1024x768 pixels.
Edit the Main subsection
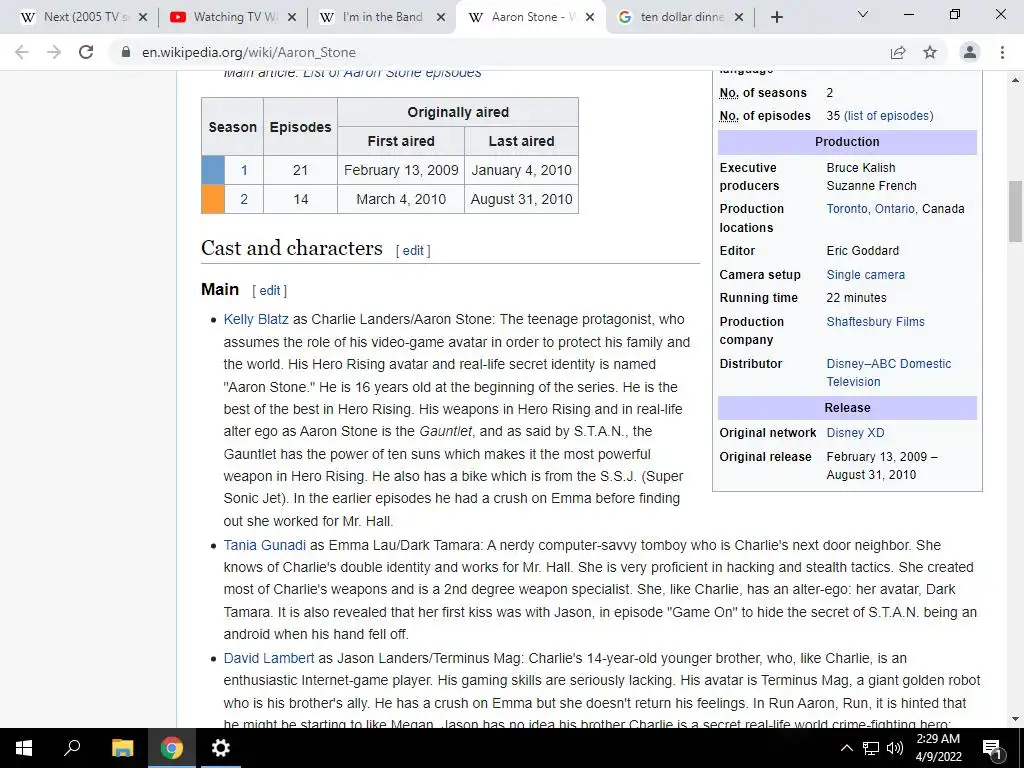[269, 291]
